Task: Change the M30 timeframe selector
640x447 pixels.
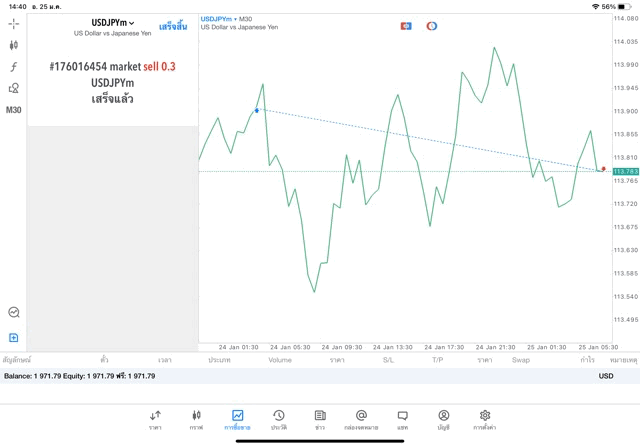Action: point(14,110)
